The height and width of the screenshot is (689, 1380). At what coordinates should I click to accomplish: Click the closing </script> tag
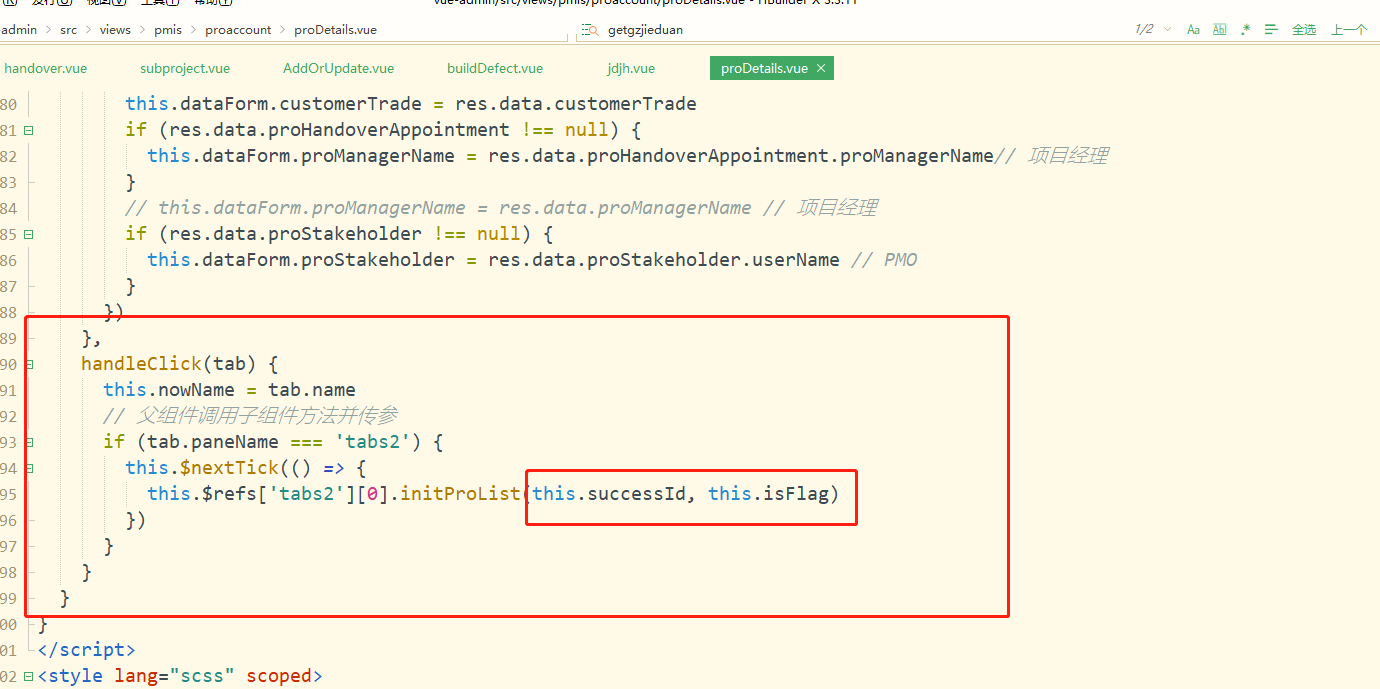(86, 650)
